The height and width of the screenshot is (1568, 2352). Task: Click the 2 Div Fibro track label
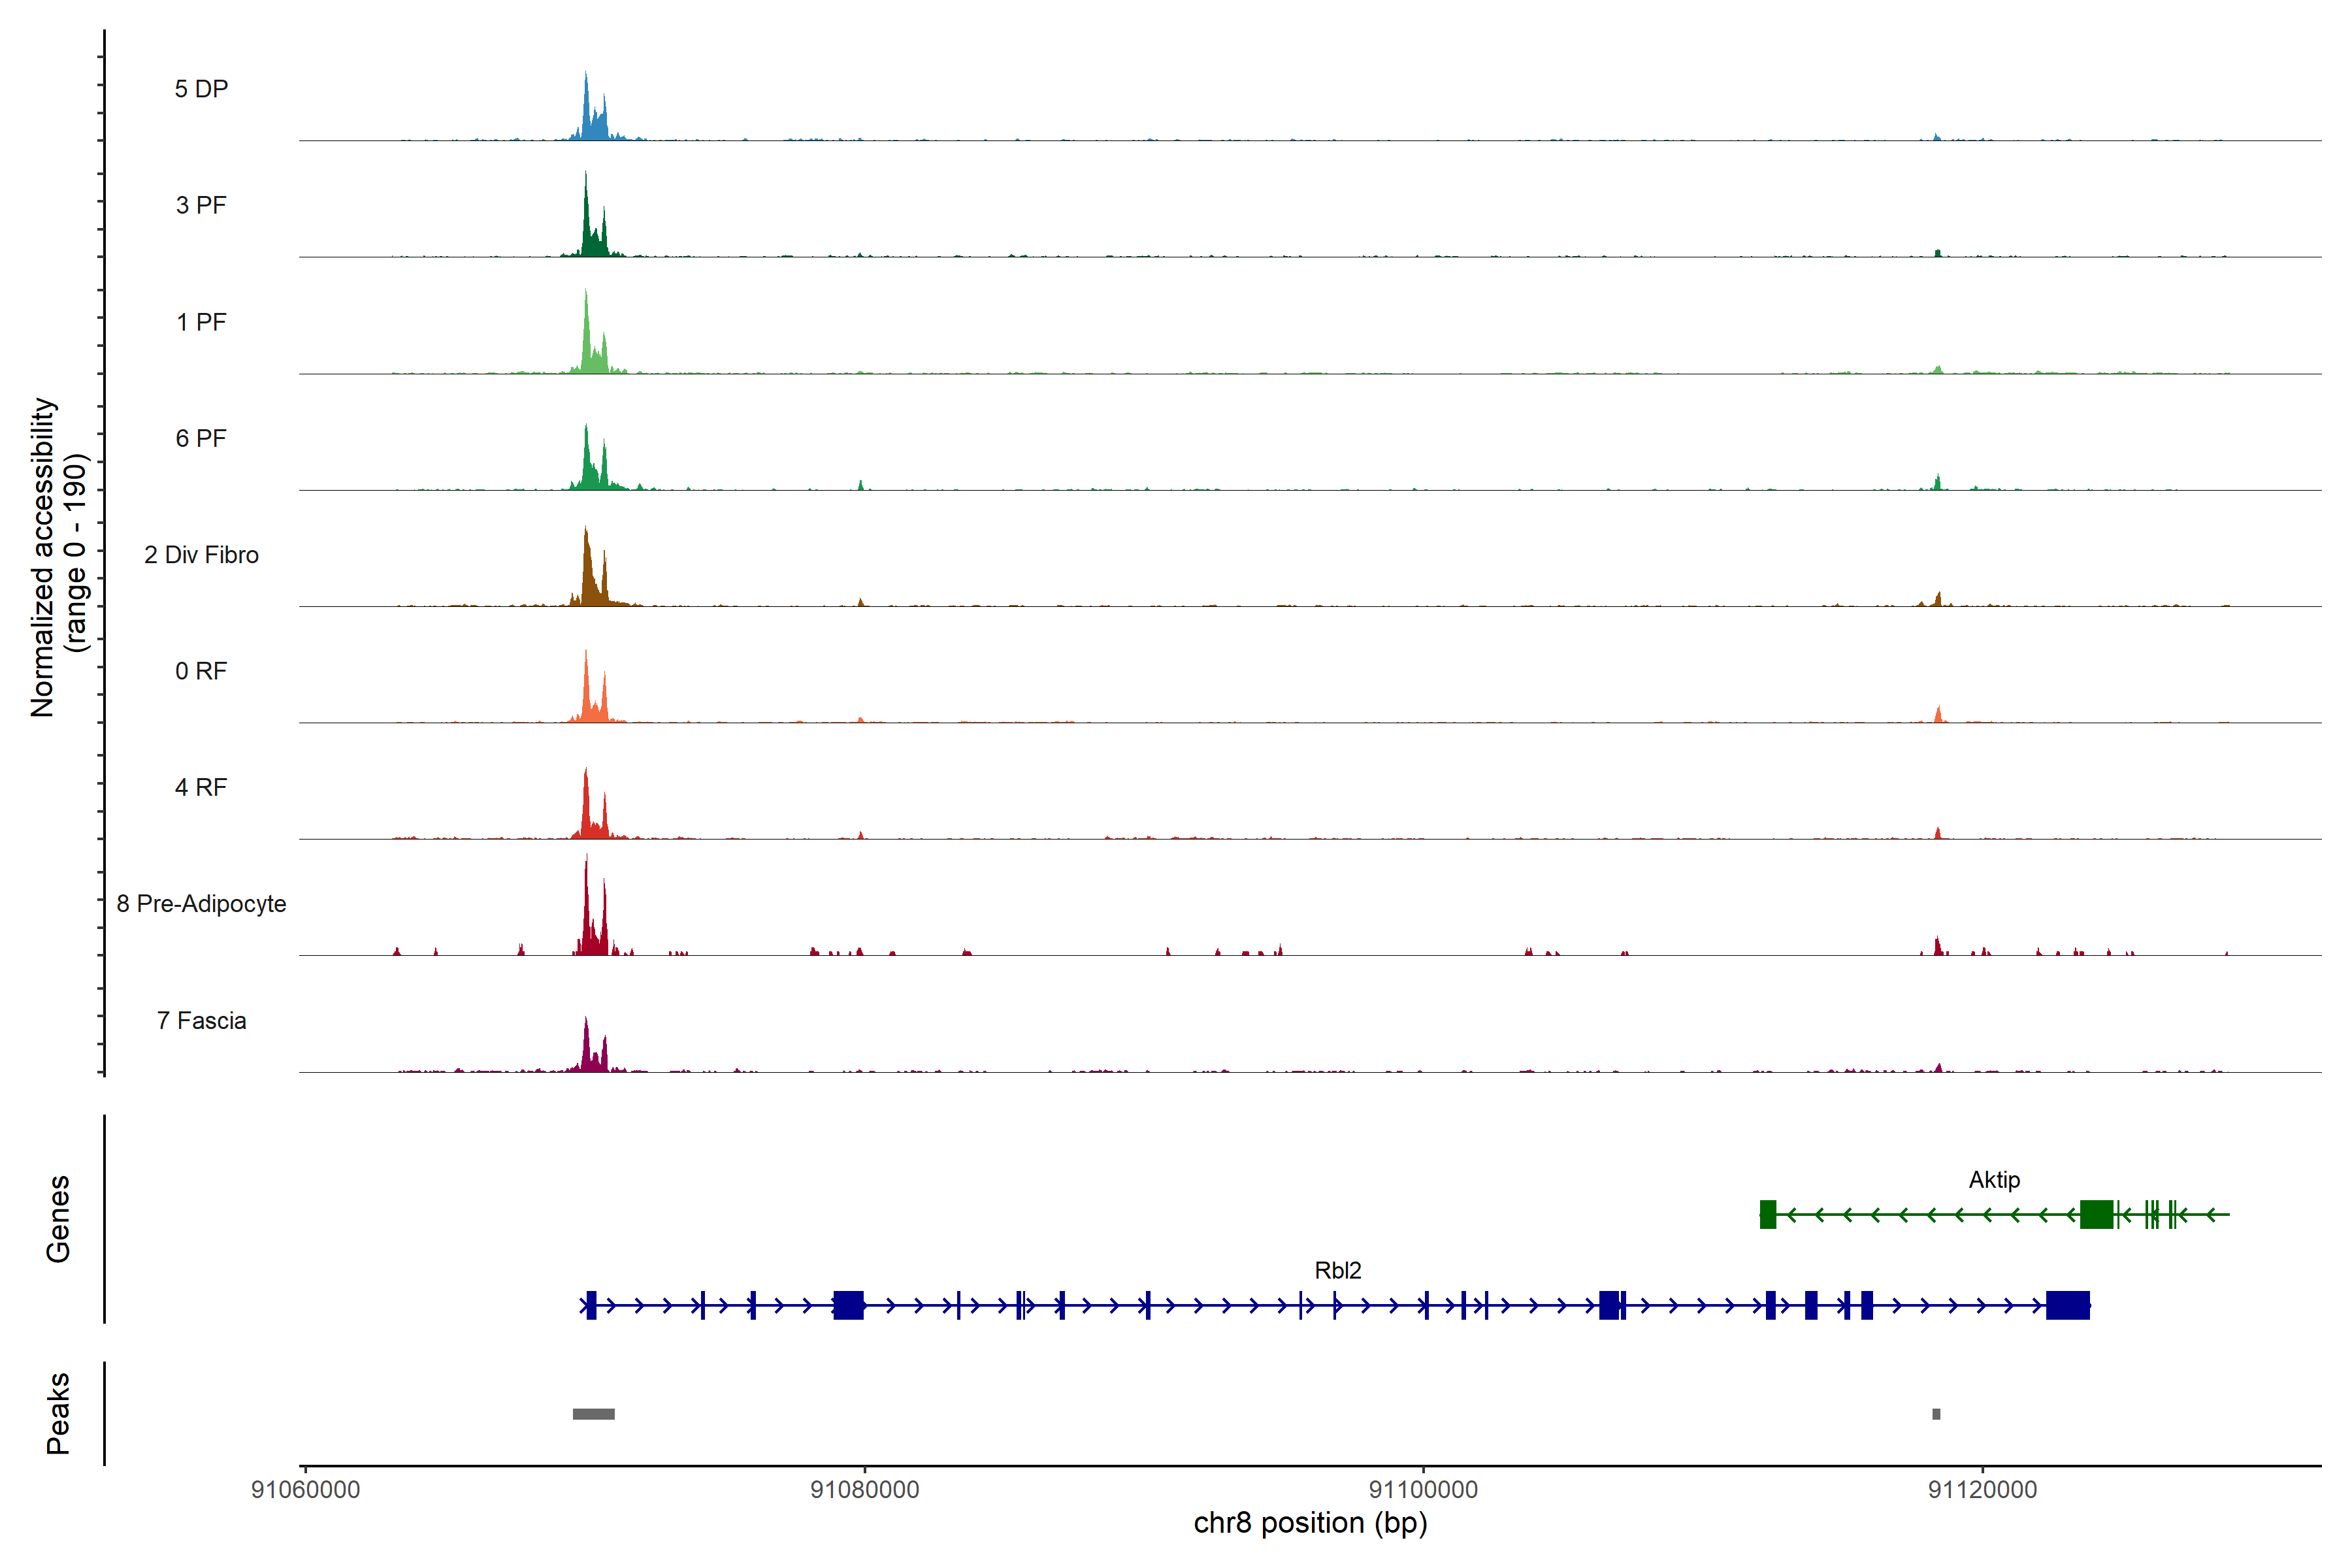point(201,555)
